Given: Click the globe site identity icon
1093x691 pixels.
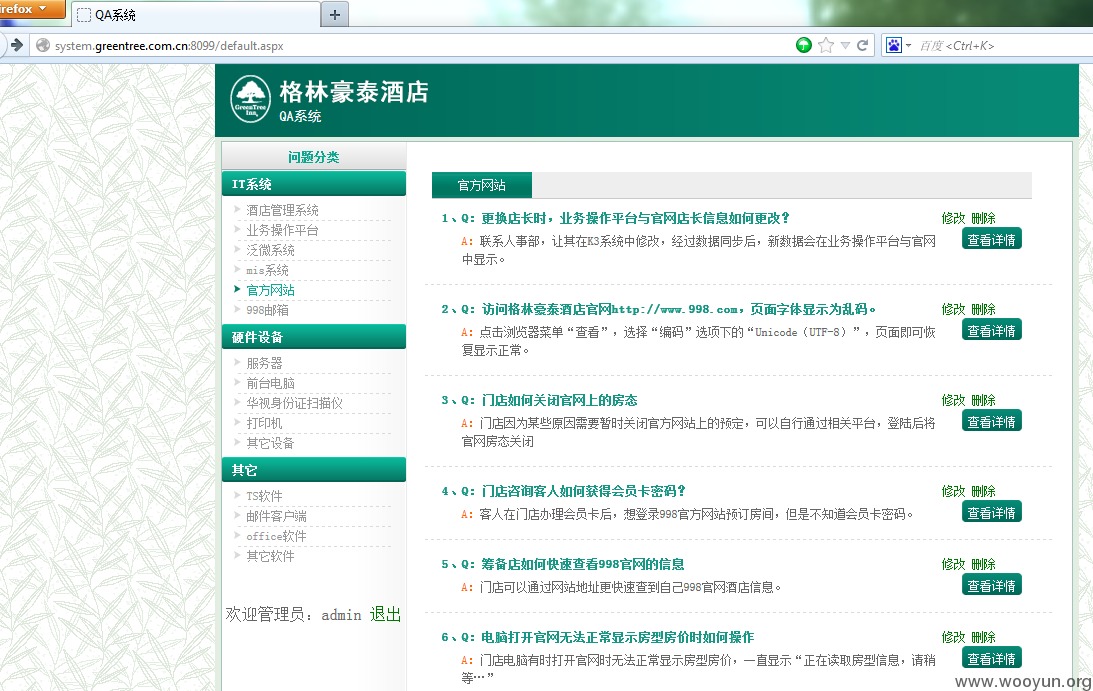Looking at the screenshot, I should (x=43, y=45).
